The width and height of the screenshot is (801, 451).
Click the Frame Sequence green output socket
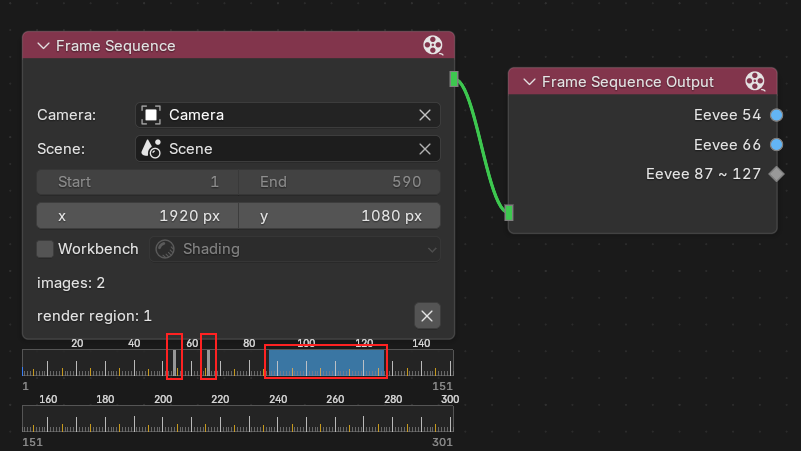coord(454,79)
